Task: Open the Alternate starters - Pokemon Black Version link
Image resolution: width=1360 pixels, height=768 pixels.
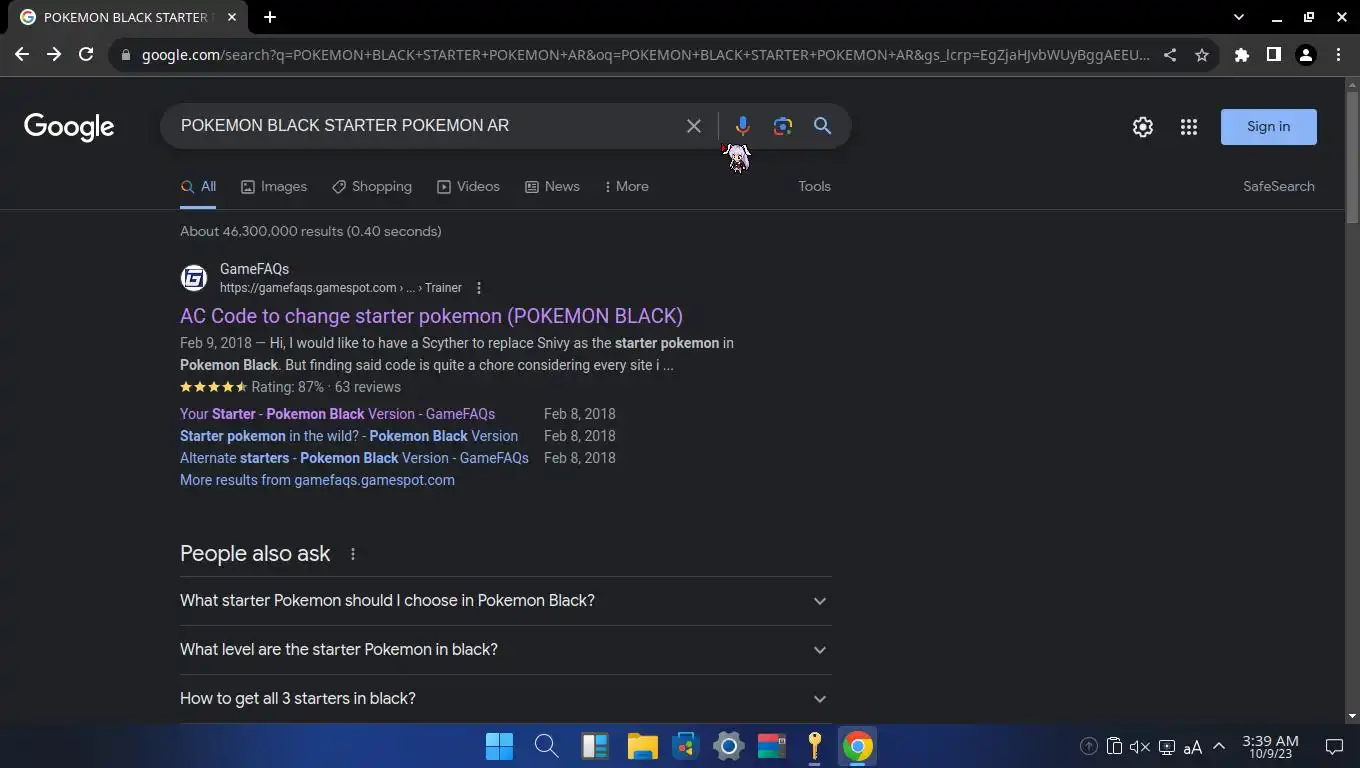Action: 354,458
